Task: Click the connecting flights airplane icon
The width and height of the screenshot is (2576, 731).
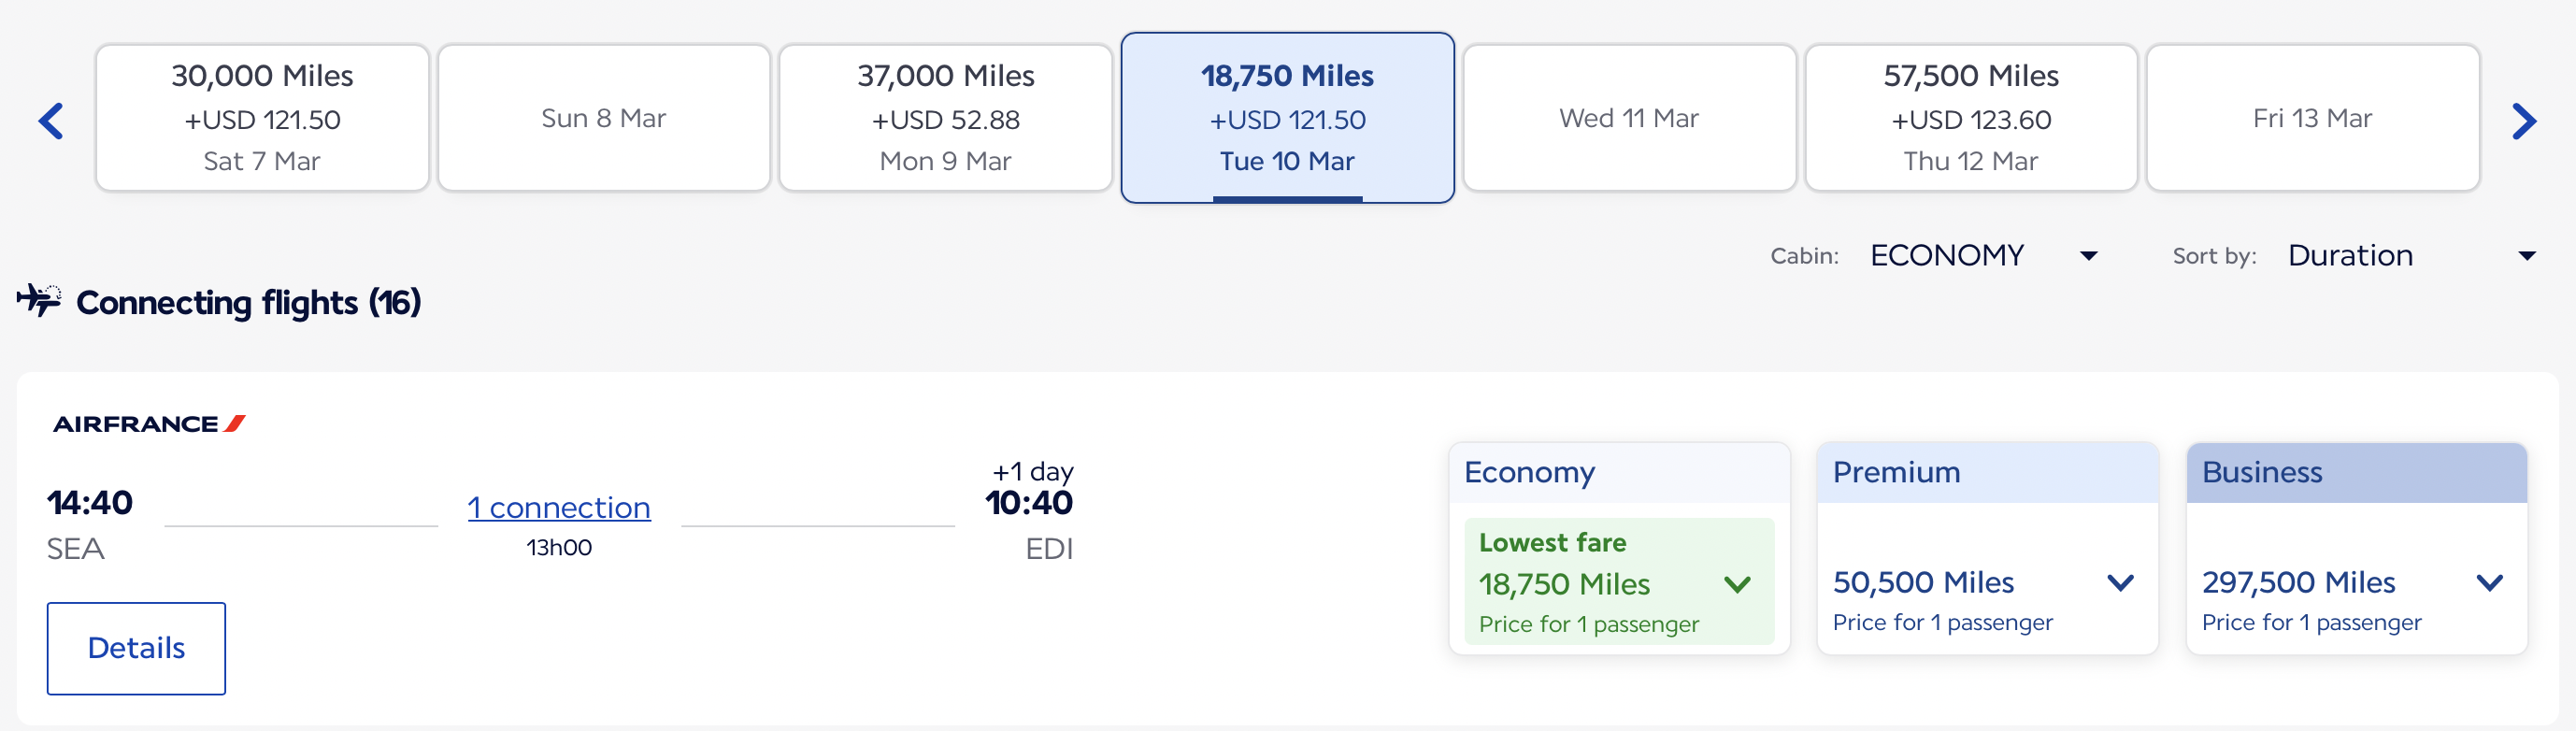Action: coord(39,300)
